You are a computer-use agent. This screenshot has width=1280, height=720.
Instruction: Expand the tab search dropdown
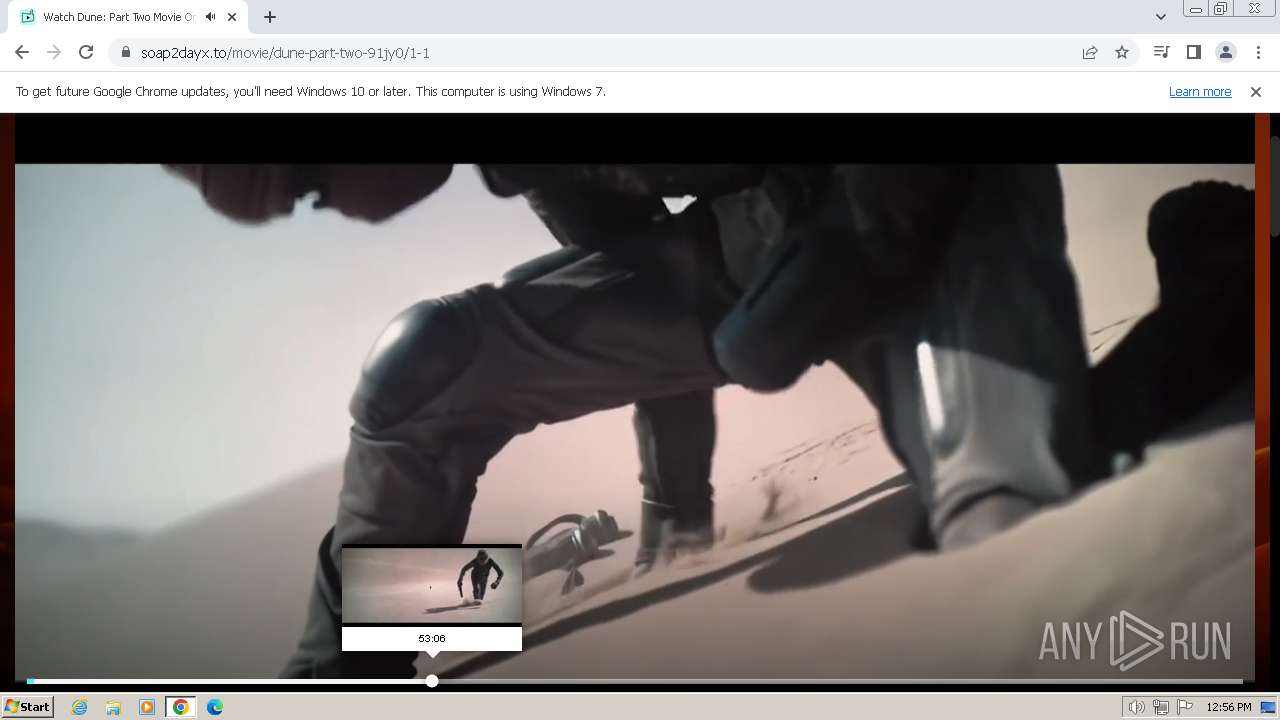click(x=1160, y=17)
